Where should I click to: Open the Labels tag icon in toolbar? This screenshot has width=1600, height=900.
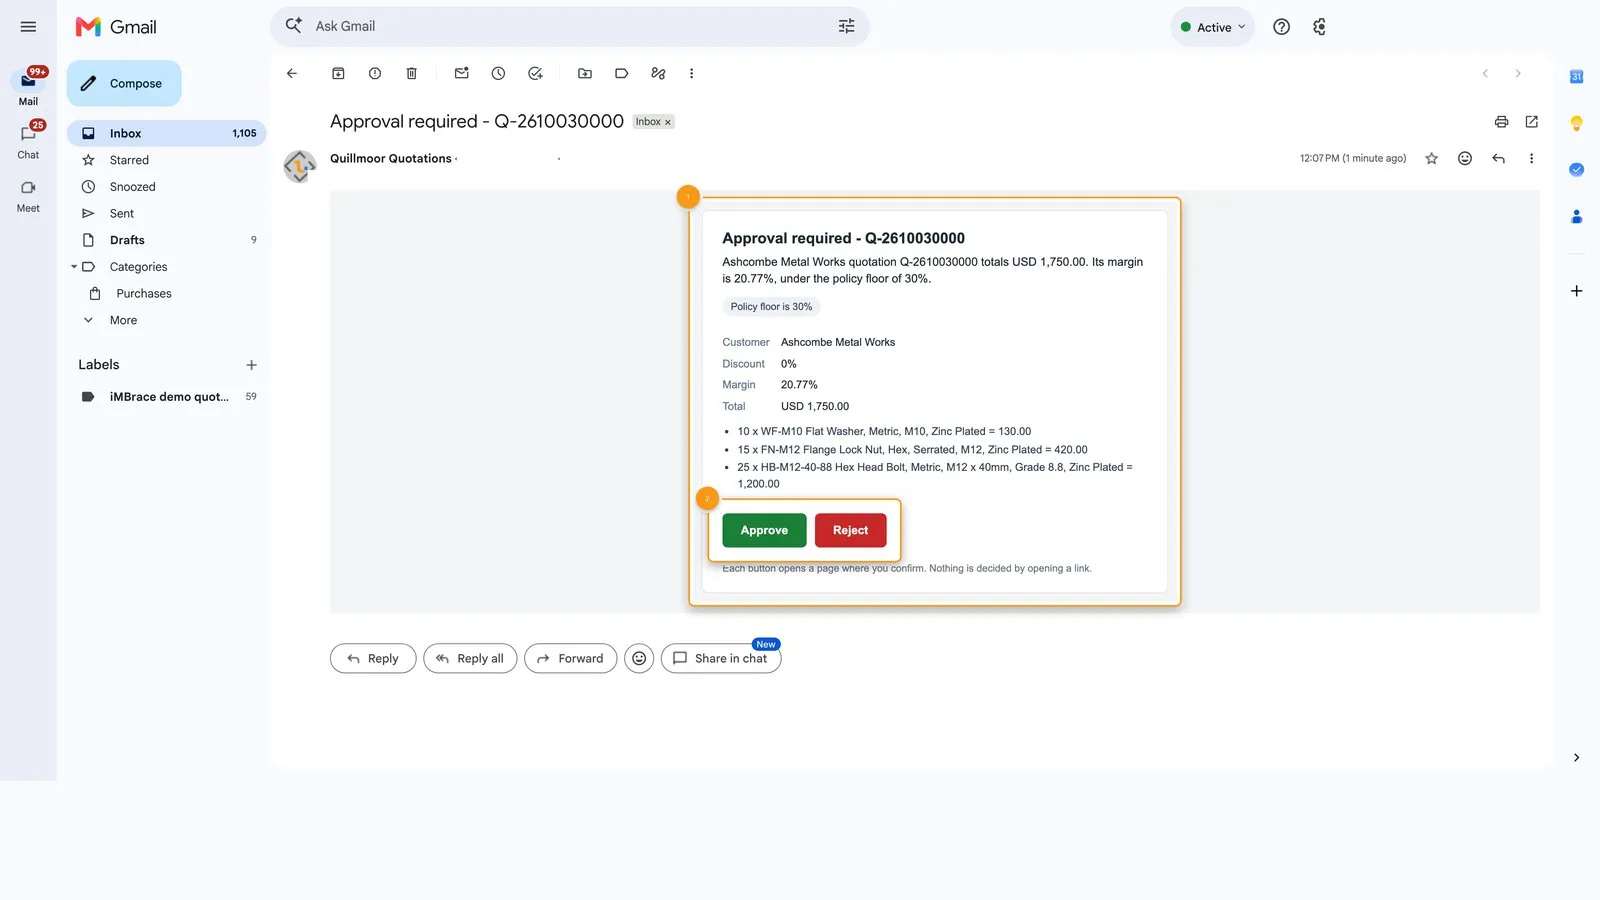[x=621, y=73]
